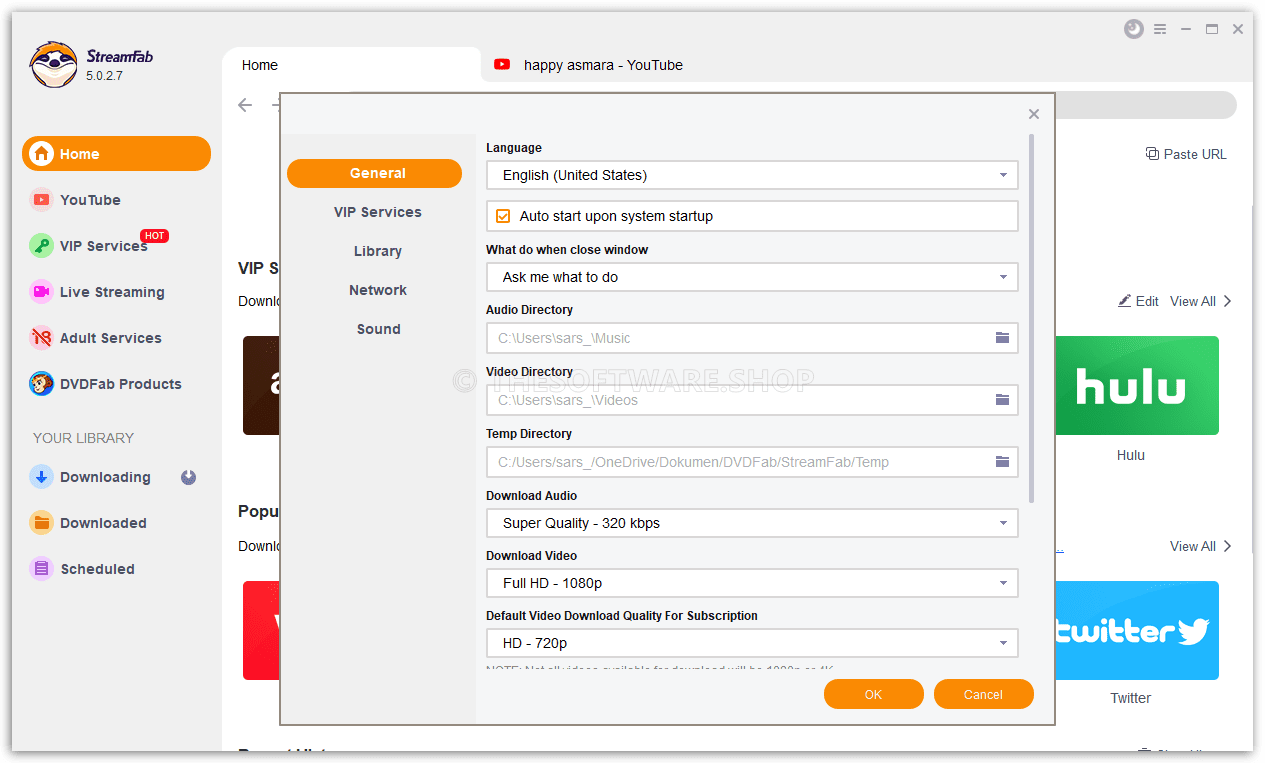Click the Scheduled library icon
Image resolution: width=1265 pixels, height=763 pixels.
(41, 569)
